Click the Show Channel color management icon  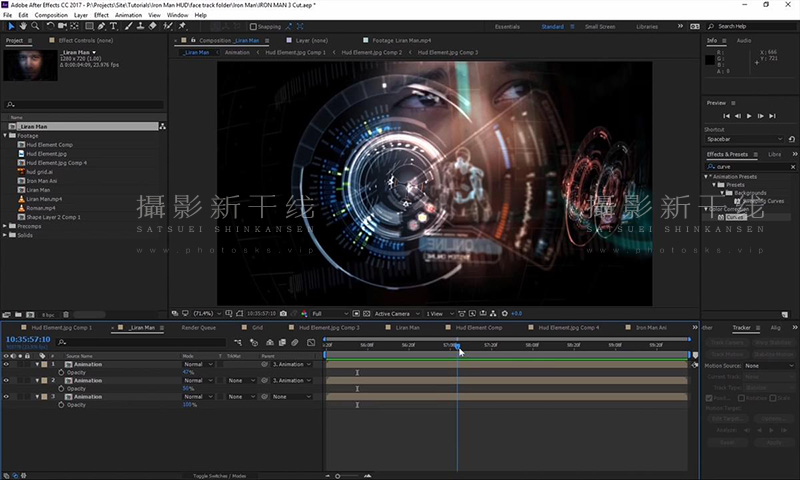pyautogui.click(x=304, y=314)
